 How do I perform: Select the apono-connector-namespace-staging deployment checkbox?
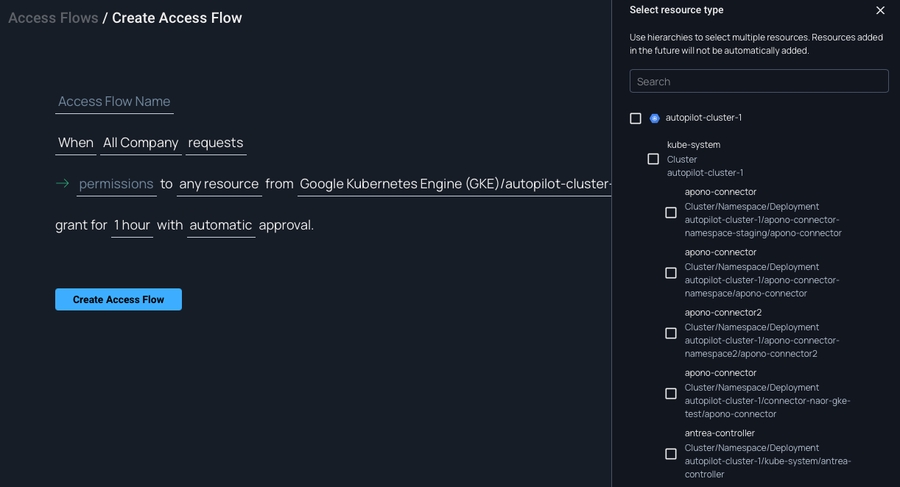click(671, 212)
